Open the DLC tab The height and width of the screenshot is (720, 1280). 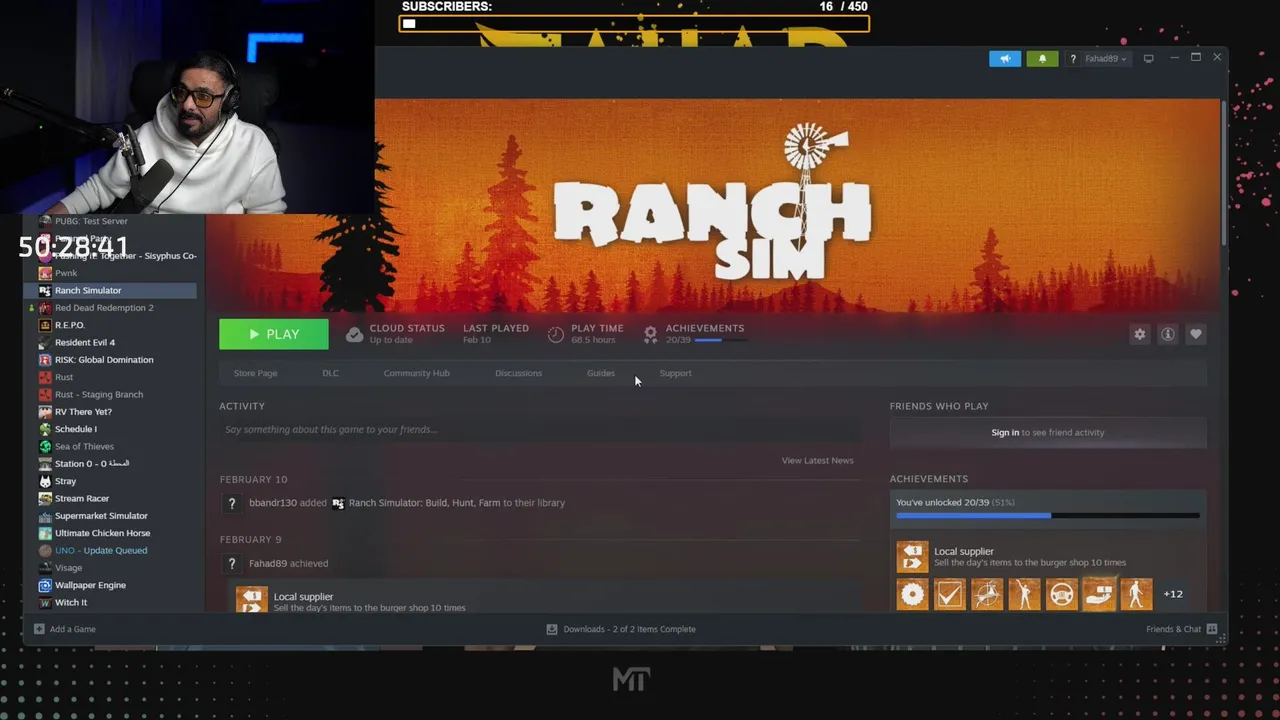(x=330, y=373)
